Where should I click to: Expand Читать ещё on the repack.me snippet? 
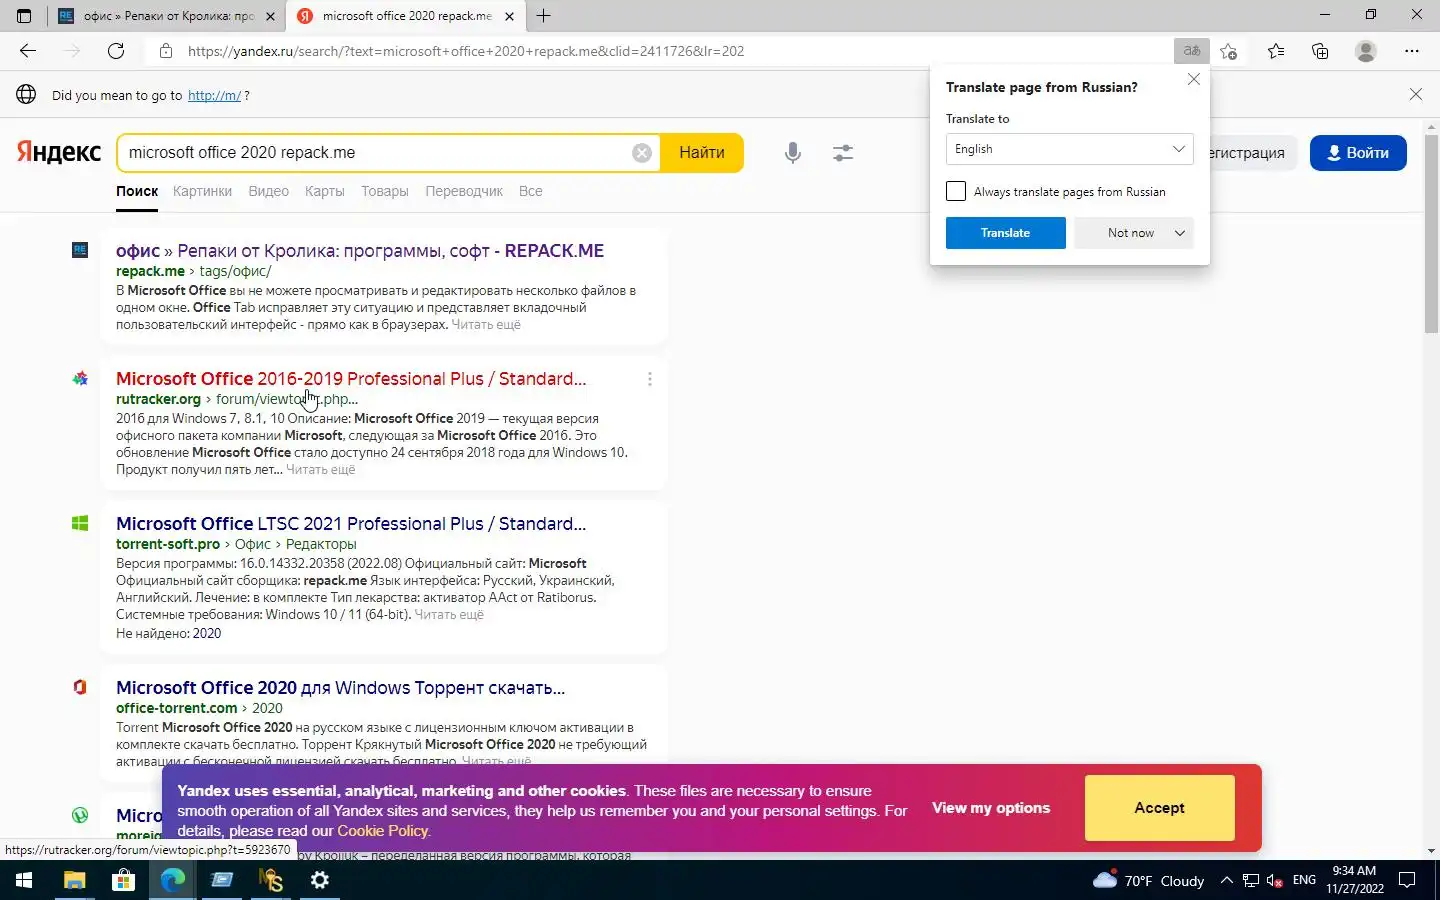tap(486, 325)
